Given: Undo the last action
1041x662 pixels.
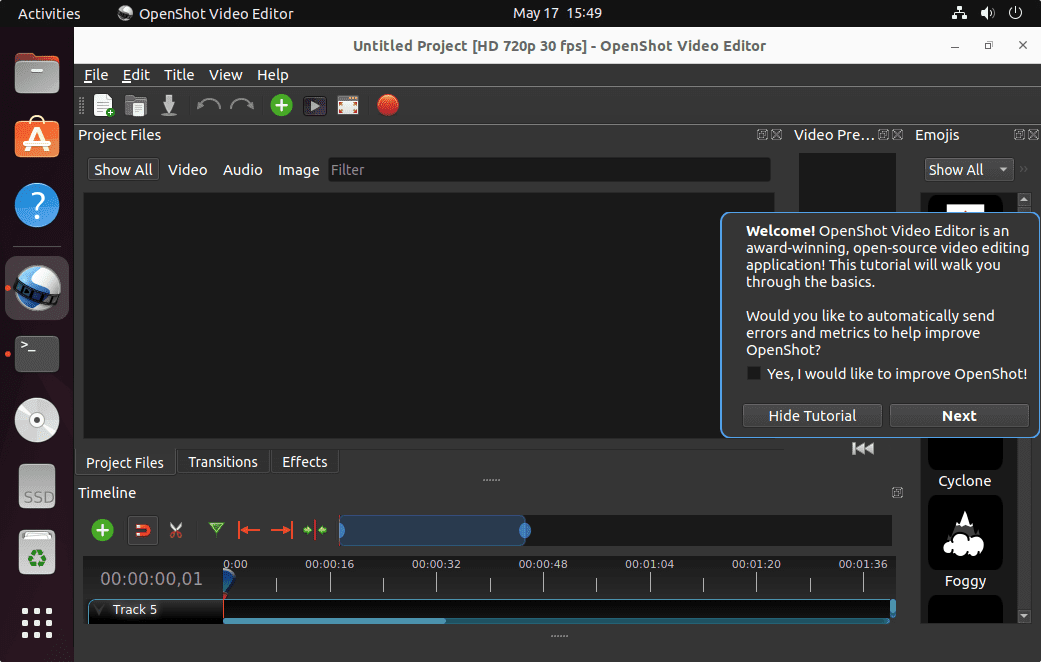Looking at the screenshot, I should pyautogui.click(x=208, y=105).
